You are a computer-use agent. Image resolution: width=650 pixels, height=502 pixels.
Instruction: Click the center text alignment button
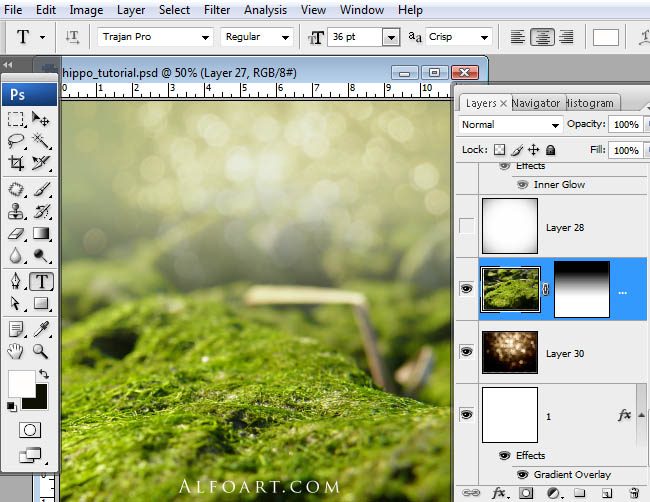(542, 37)
